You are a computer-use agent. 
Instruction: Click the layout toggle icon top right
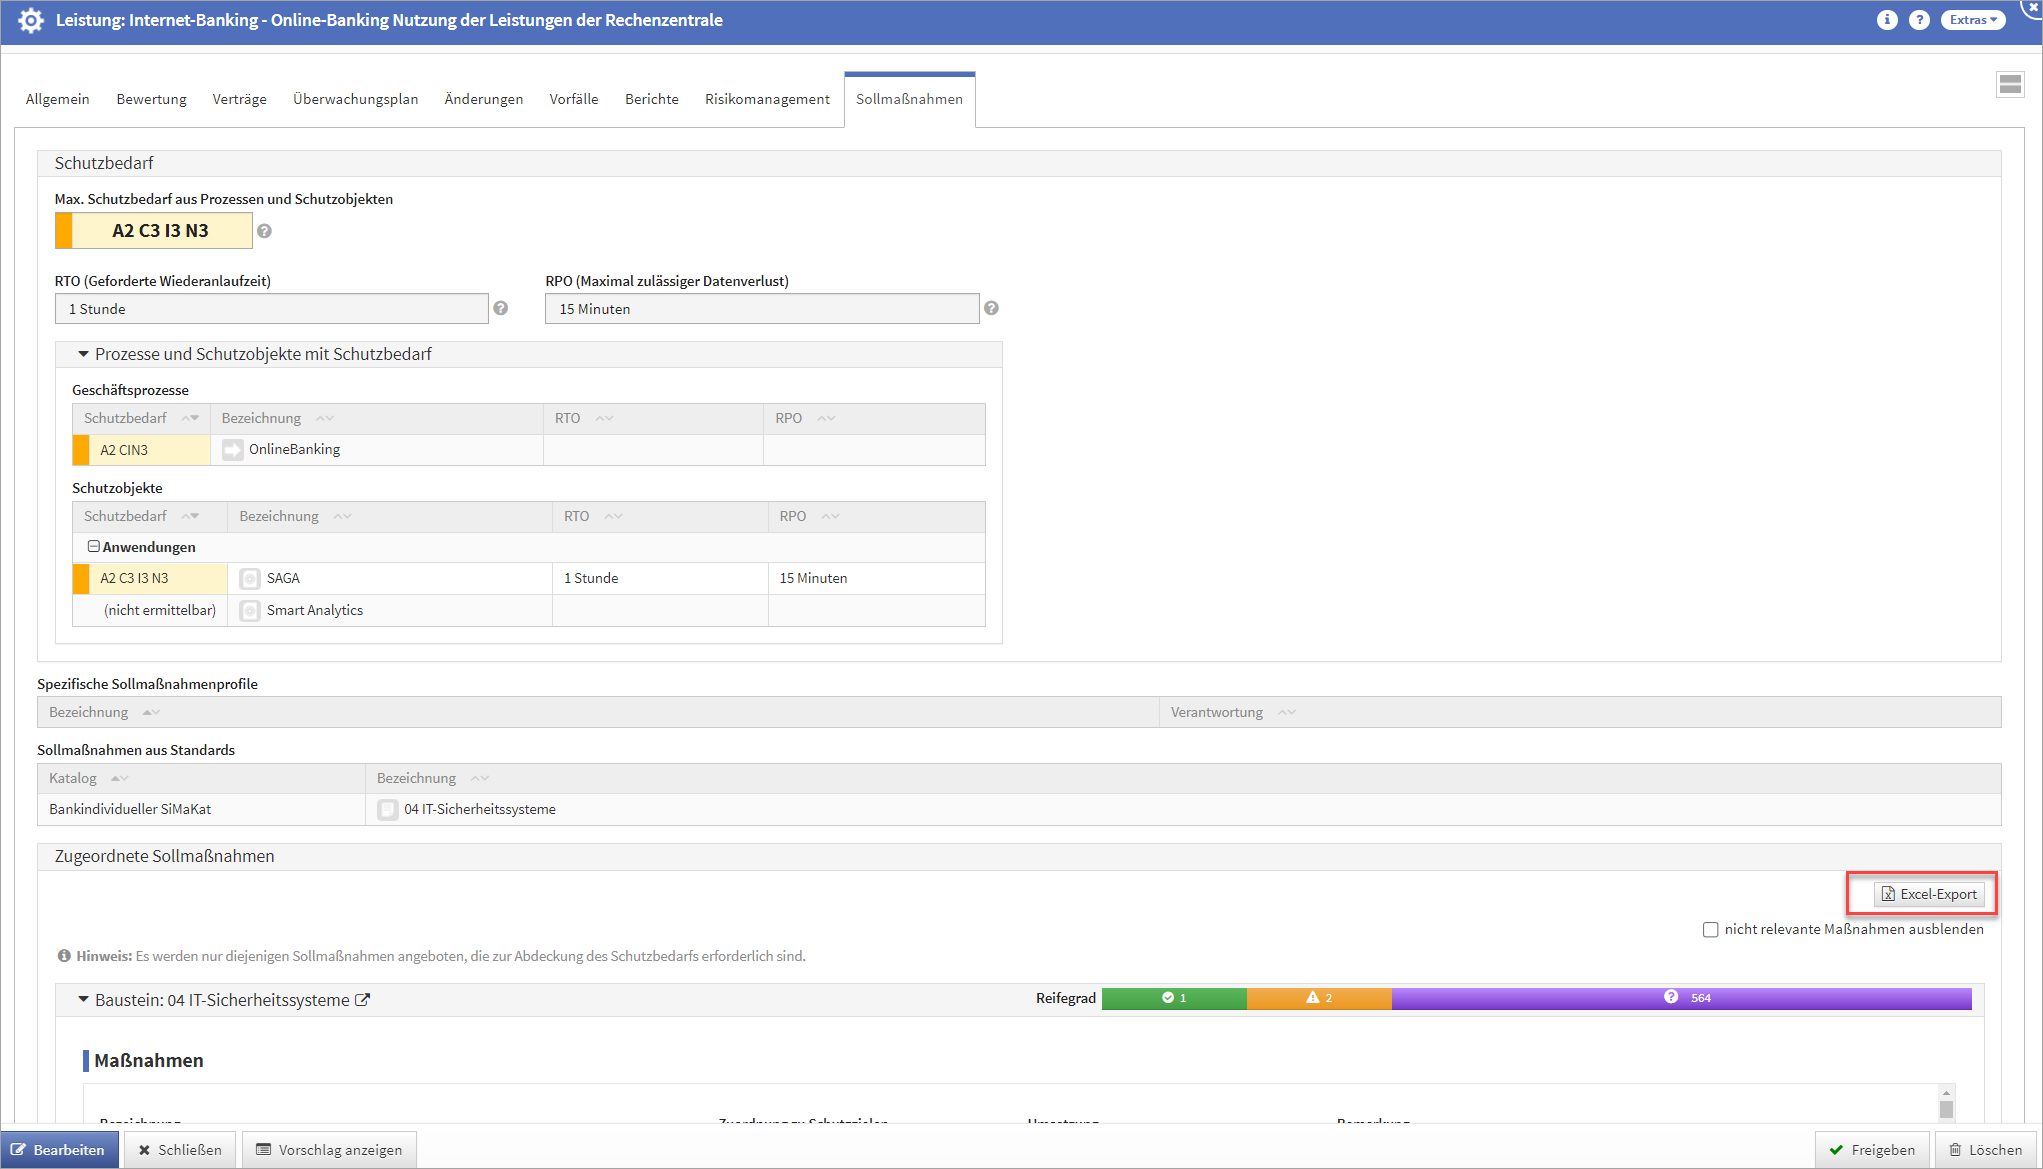pos(2010,85)
